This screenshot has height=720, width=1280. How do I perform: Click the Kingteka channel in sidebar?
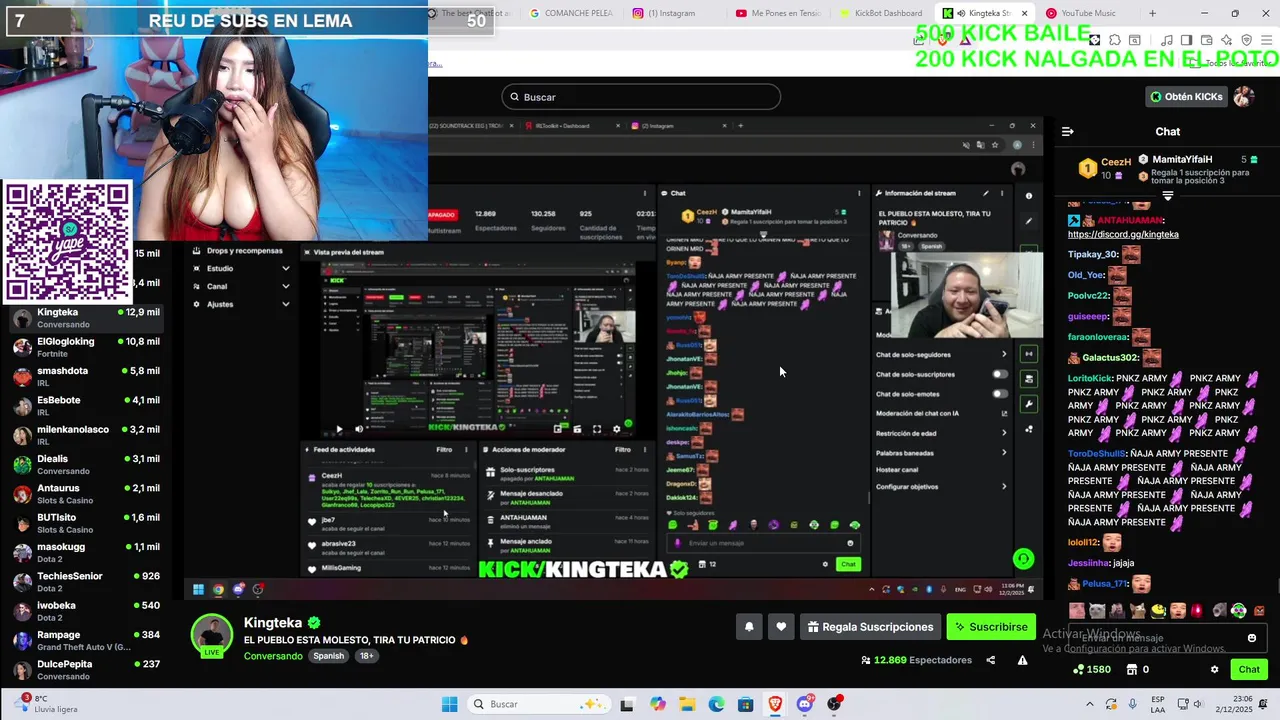coord(85,318)
